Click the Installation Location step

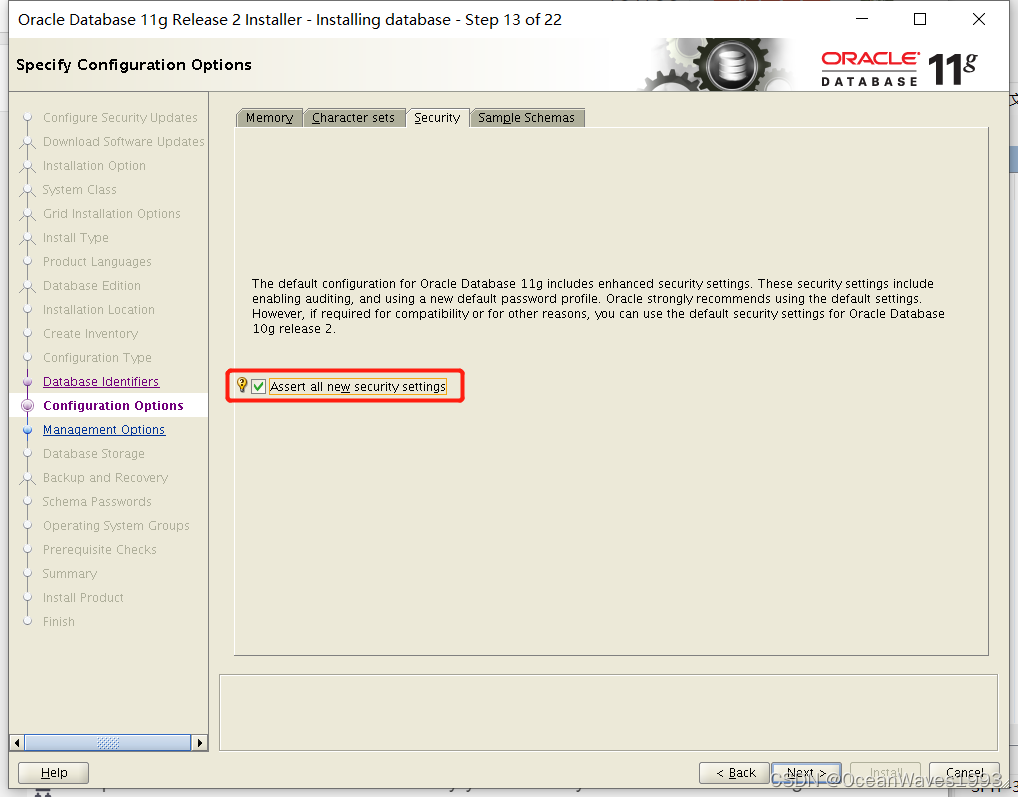tap(99, 310)
